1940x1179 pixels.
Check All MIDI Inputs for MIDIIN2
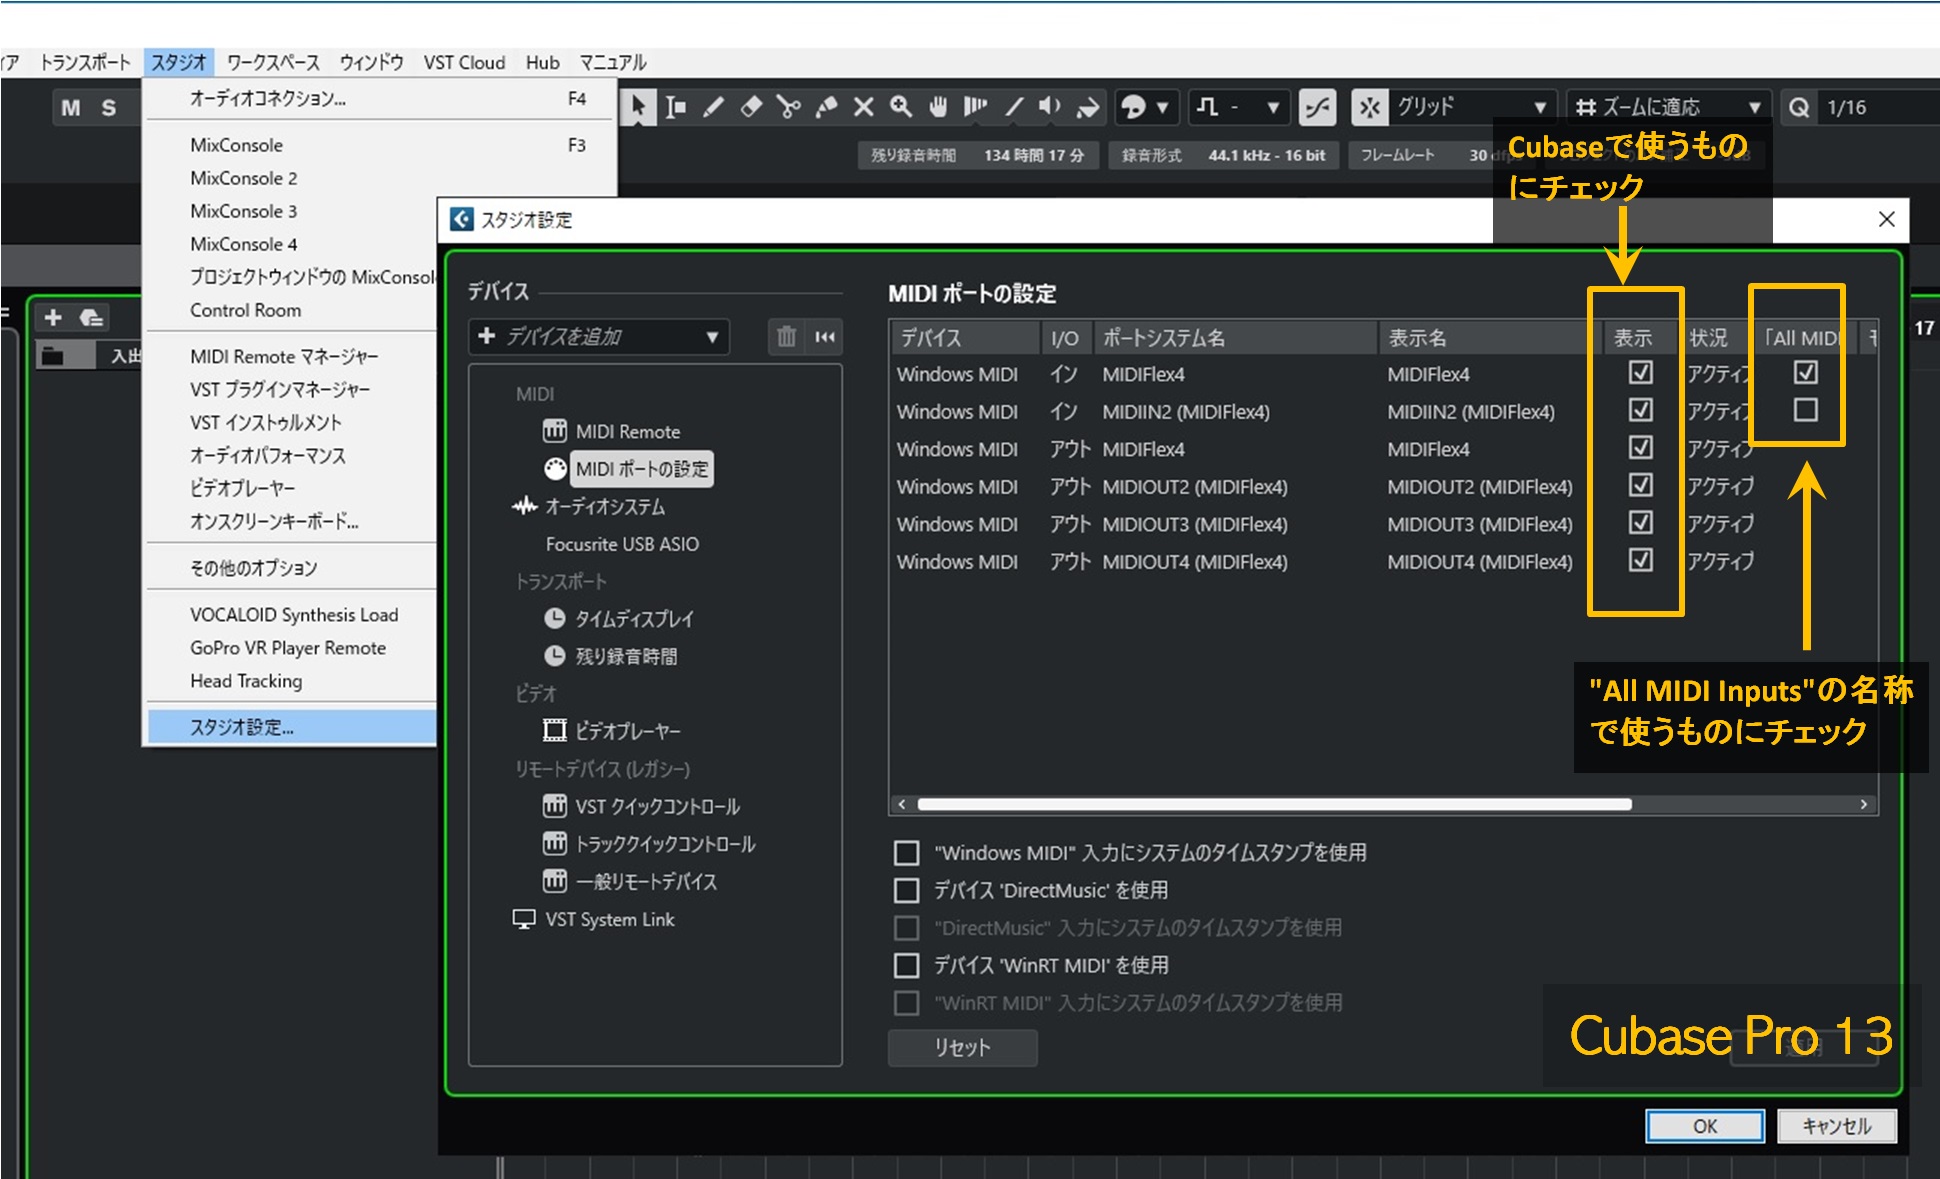coord(1805,410)
